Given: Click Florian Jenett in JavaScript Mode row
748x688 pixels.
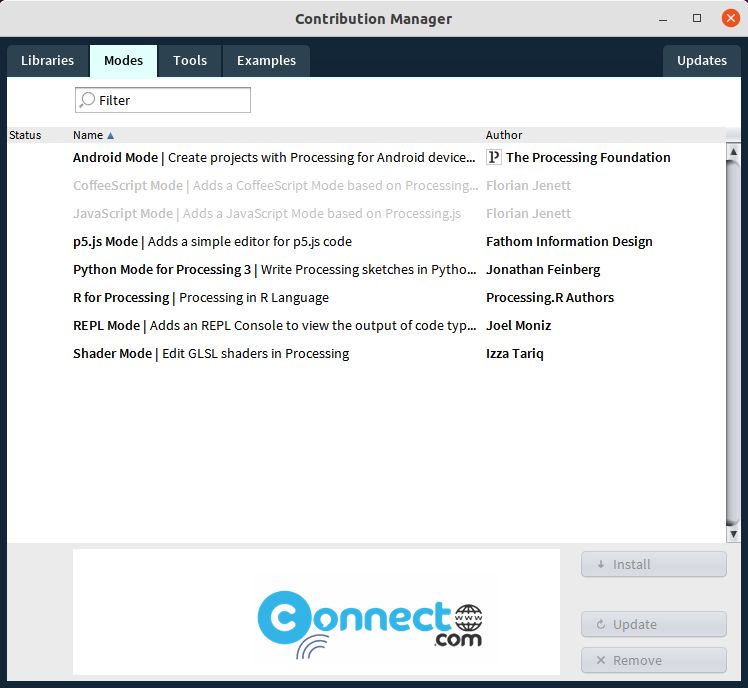Looking at the screenshot, I should [x=528, y=213].
